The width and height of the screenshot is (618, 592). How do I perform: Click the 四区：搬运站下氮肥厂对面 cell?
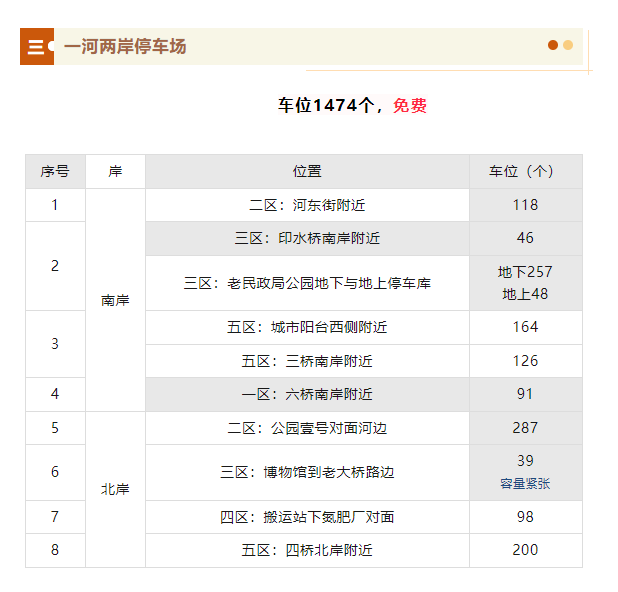(x=307, y=517)
